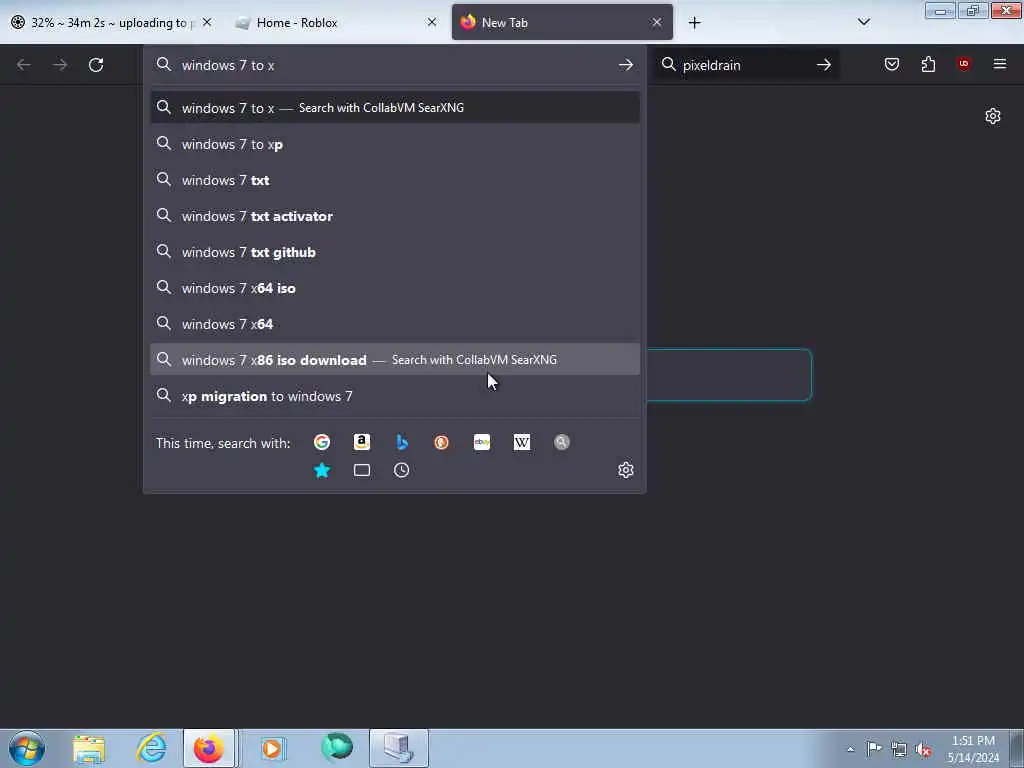Switch to the Home - Roblox tab
The height and width of the screenshot is (768, 1024).
(x=336, y=22)
